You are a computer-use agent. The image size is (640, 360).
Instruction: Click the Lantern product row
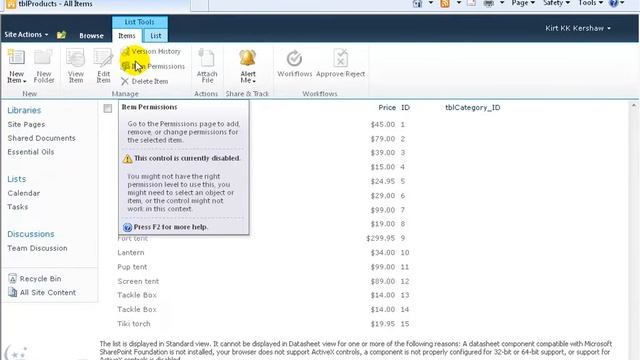point(131,253)
